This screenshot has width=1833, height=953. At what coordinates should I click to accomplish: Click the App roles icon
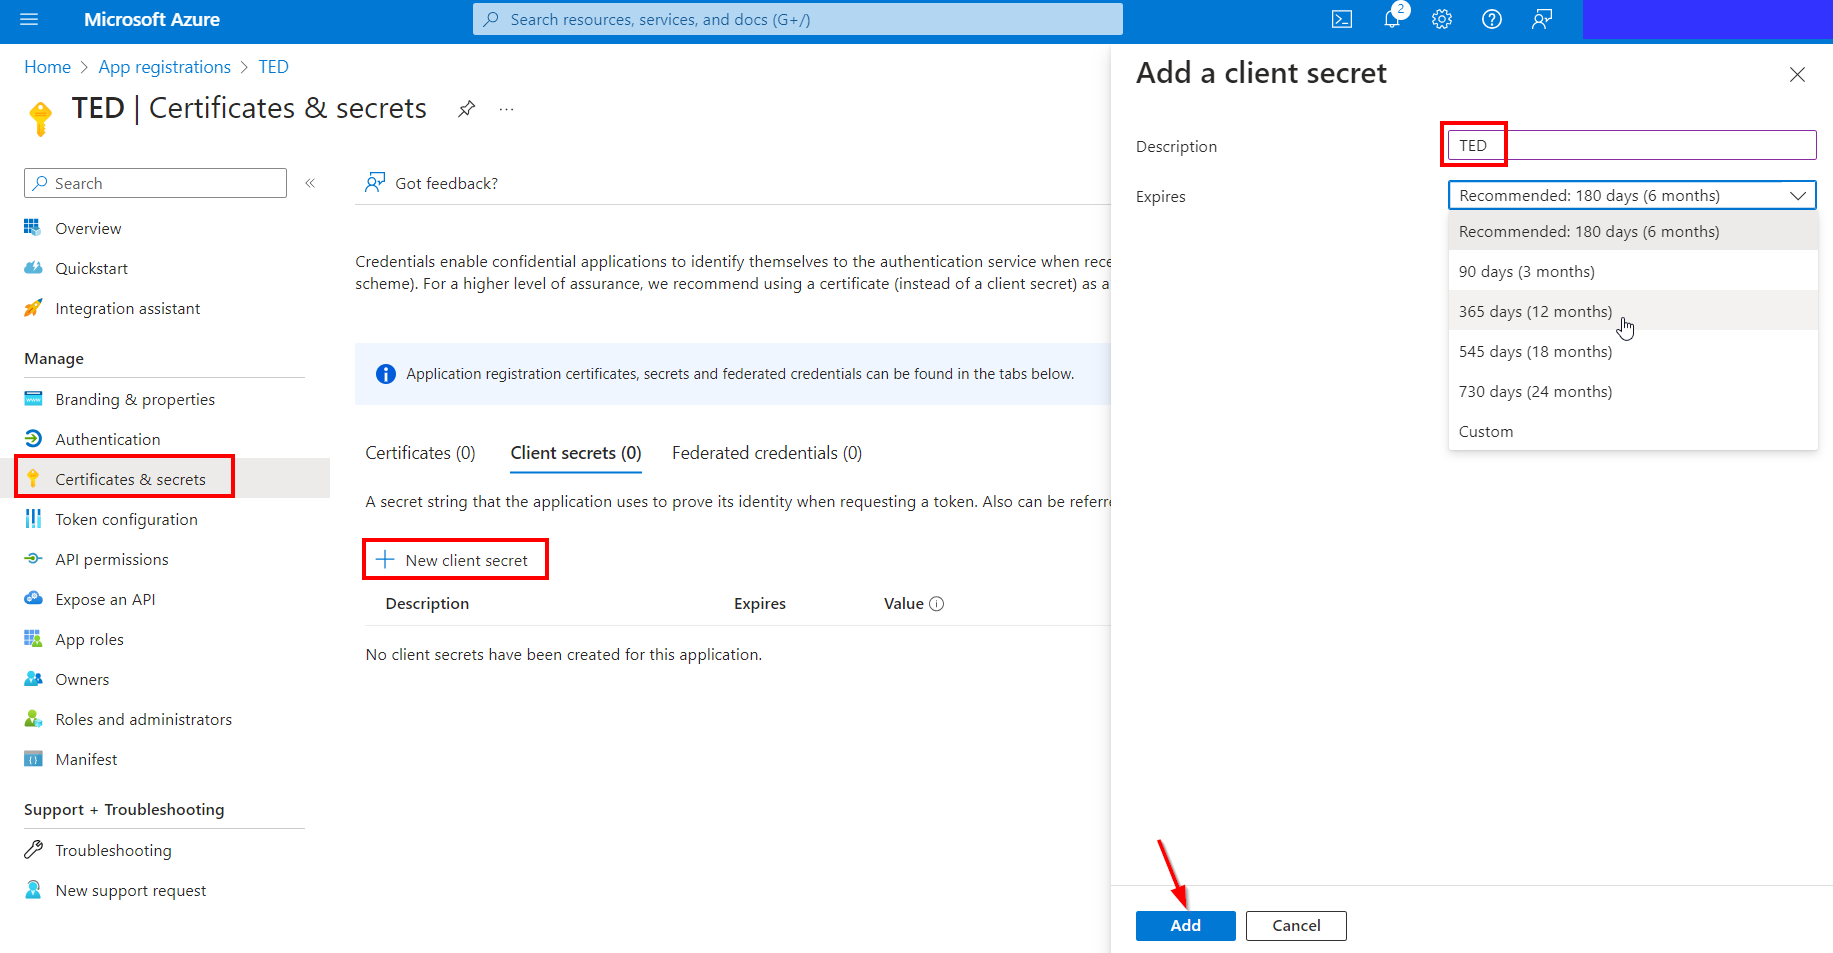tap(33, 639)
